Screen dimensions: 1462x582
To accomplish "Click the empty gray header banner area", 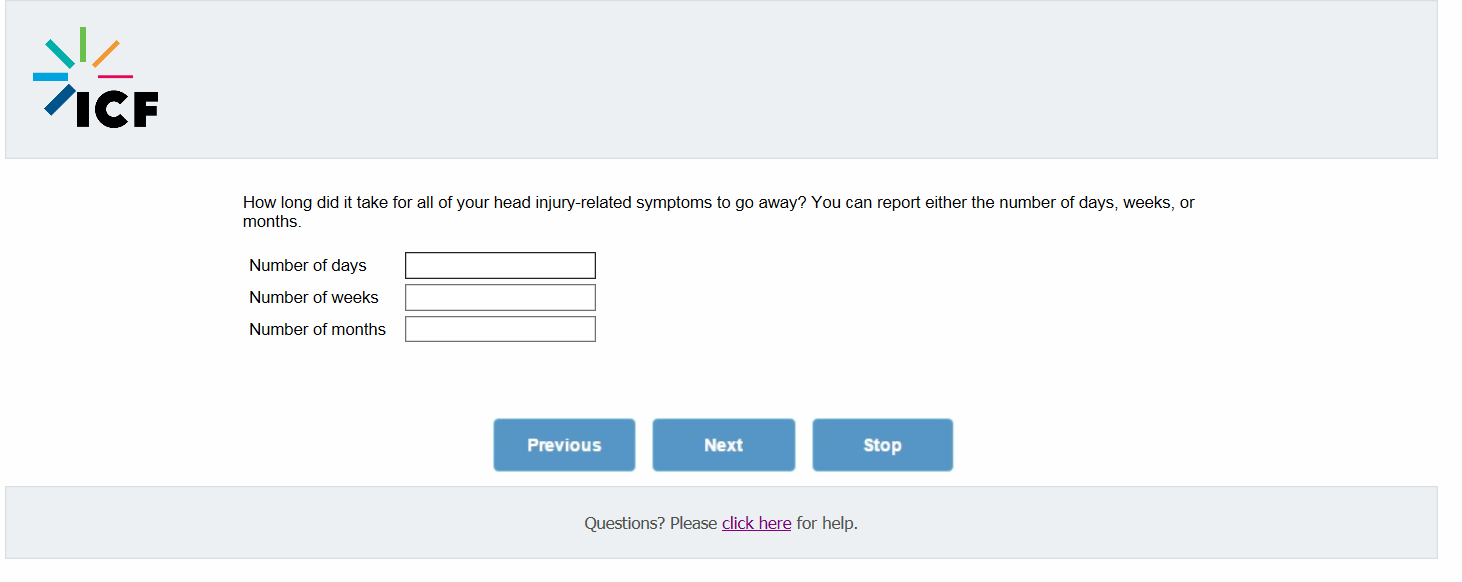I will point(800,80).
